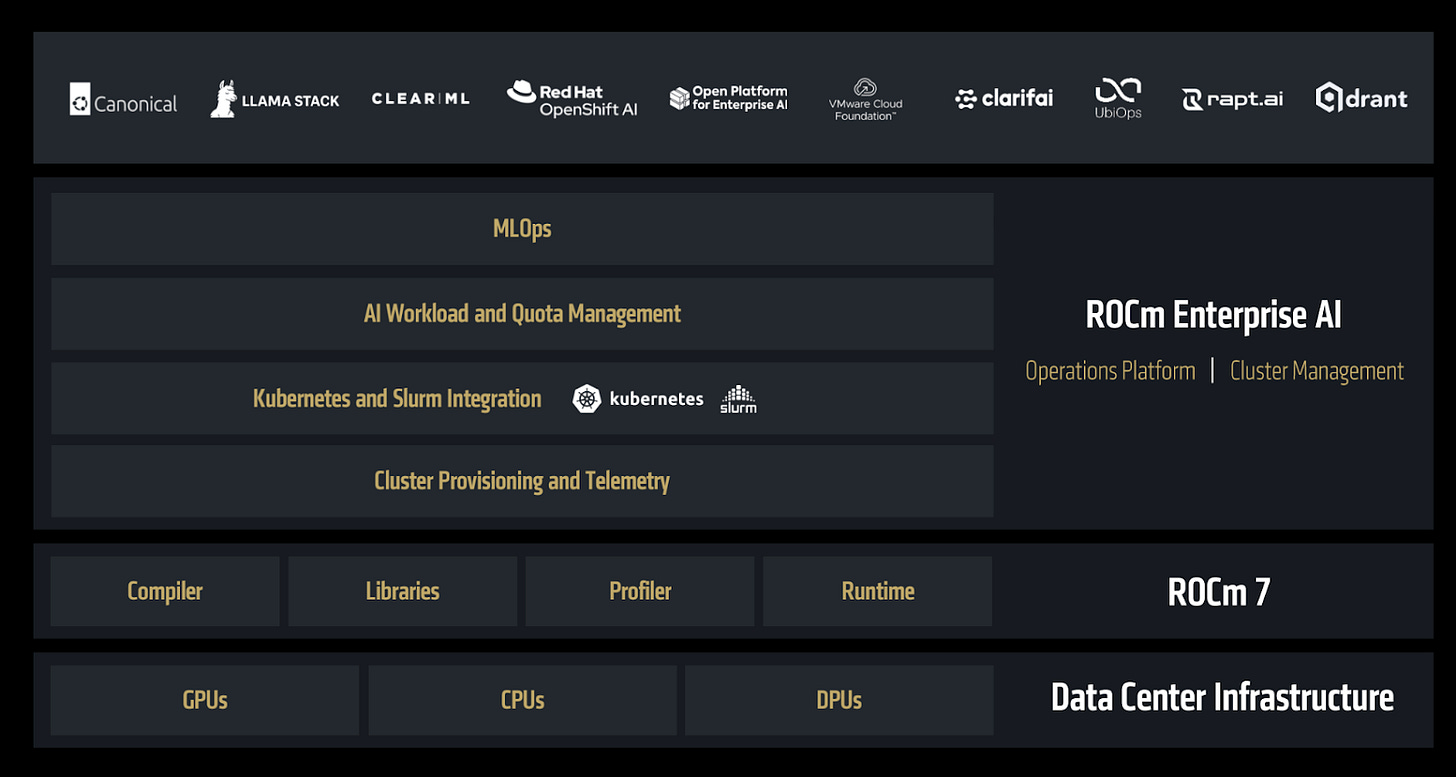Click the Clarifai logo

click(x=1004, y=98)
